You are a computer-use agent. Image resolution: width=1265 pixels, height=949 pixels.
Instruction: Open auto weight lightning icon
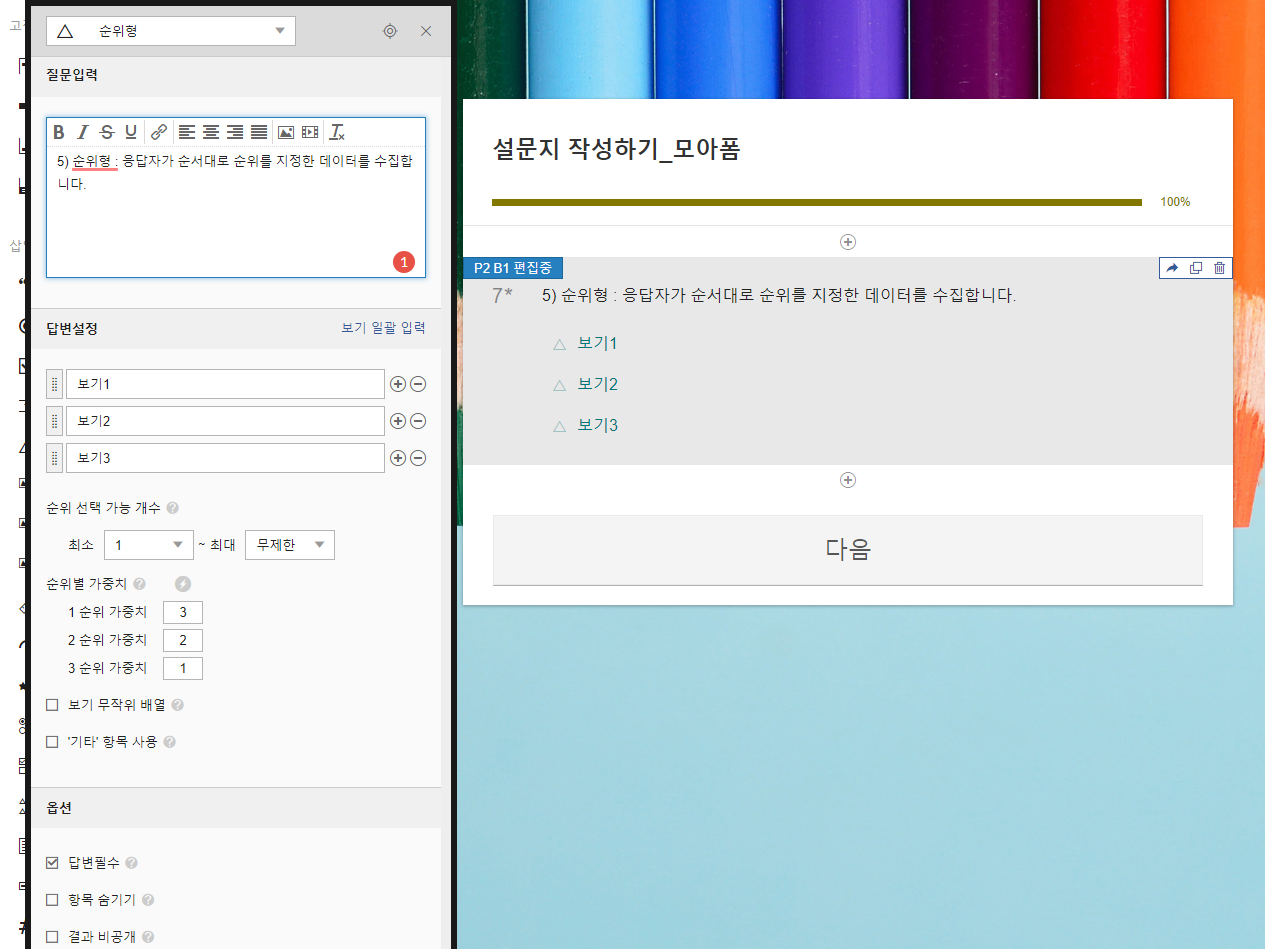coord(182,584)
